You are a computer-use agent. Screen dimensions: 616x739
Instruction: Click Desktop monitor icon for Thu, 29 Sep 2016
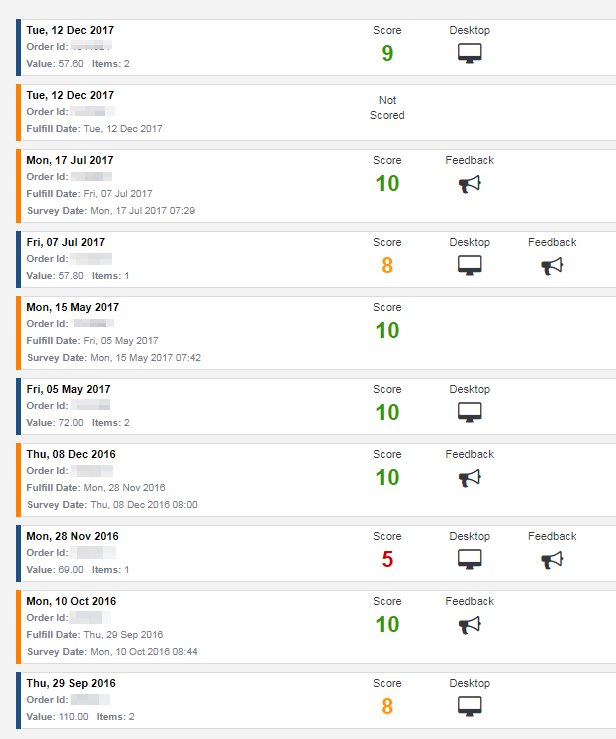click(x=469, y=706)
